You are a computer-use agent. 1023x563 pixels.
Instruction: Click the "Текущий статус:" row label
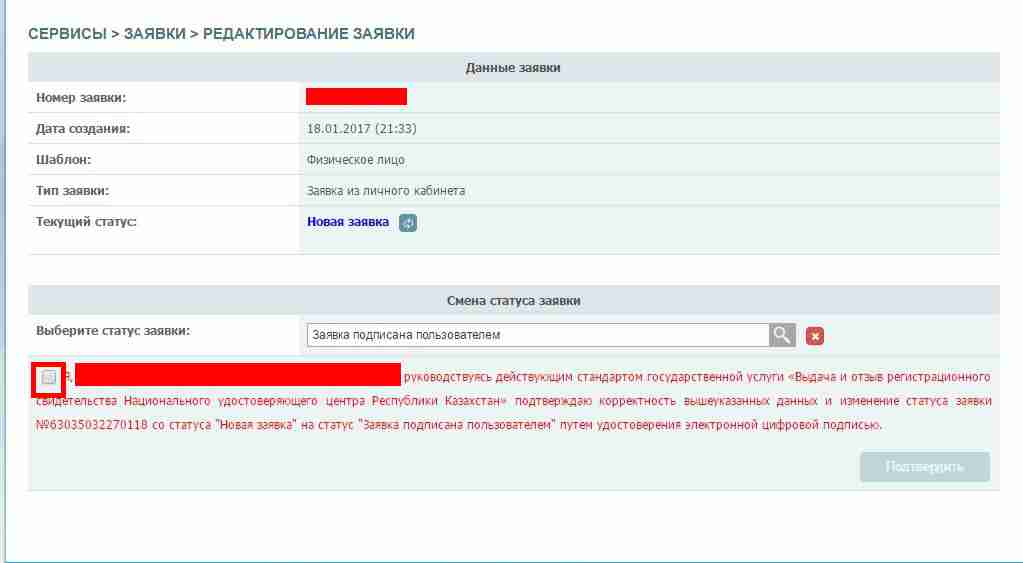click(x=86, y=221)
